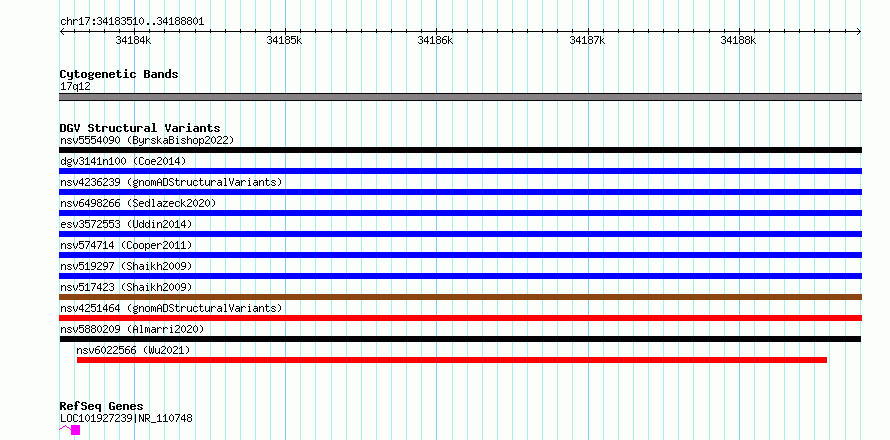Select the magenta LOC101927239 gene exon glyph
890x440 pixels.
point(75,430)
